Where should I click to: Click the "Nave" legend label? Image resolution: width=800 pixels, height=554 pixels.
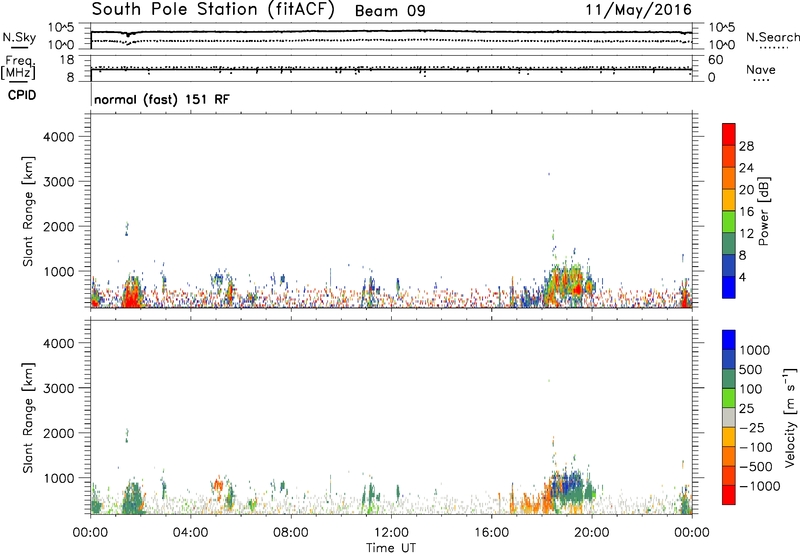click(760, 70)
